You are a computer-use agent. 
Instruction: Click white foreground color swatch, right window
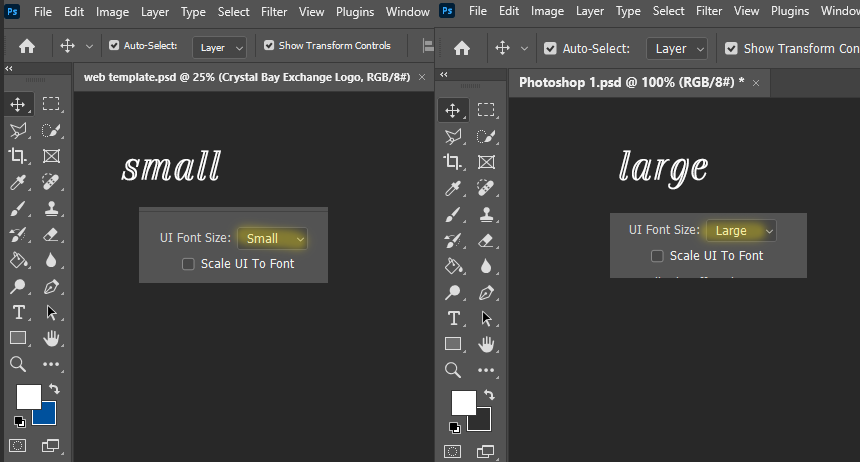pyautogui.click(x=463, y=403)
